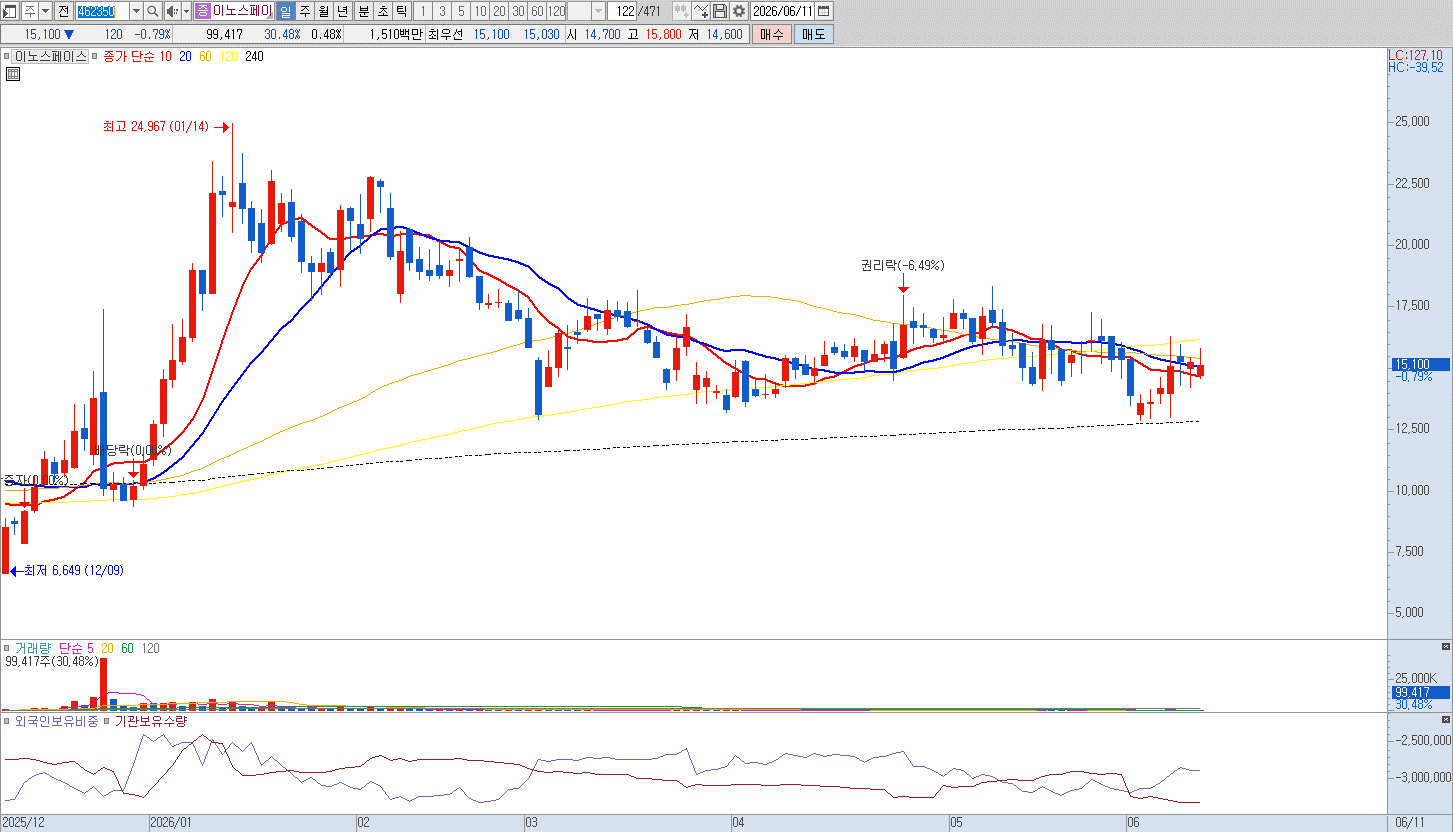Open chart settings gear icon
Screen dimensions: 1453x832
(739, 11)
